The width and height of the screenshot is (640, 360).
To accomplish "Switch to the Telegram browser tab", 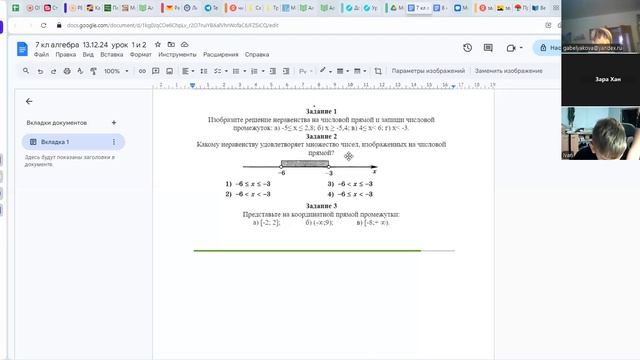I will [x=211, y=8].
